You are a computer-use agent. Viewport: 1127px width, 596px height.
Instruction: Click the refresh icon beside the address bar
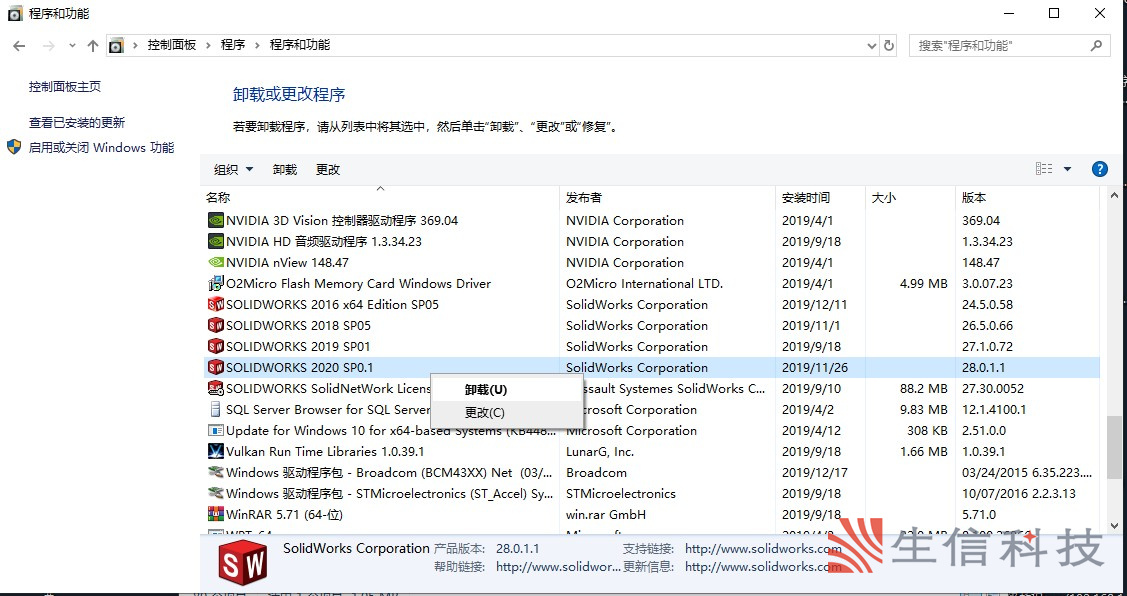889,45
